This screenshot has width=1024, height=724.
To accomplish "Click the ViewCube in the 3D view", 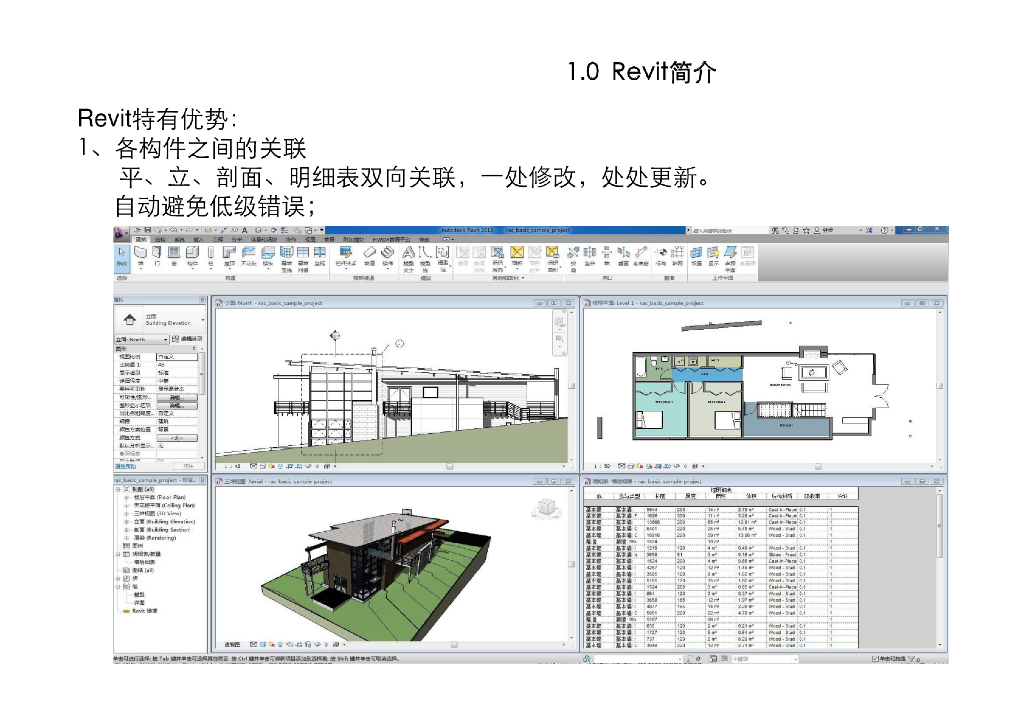I will tap(546, 508).
